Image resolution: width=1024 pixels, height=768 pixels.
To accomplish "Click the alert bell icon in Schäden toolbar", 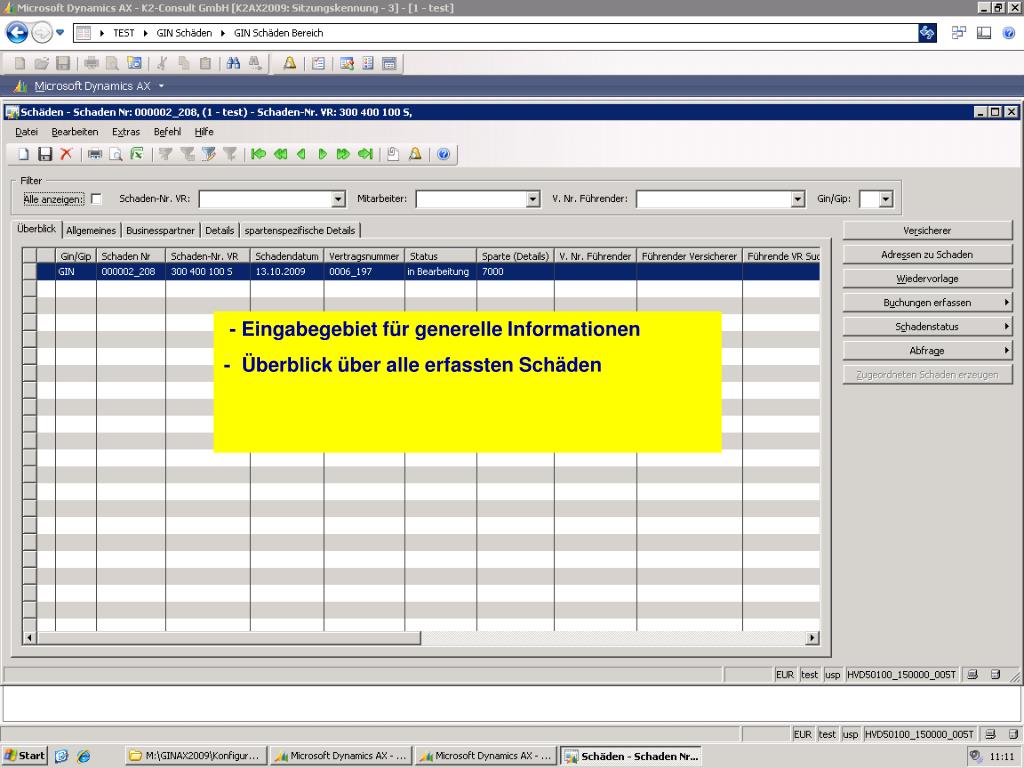I will tap(415, 154).
